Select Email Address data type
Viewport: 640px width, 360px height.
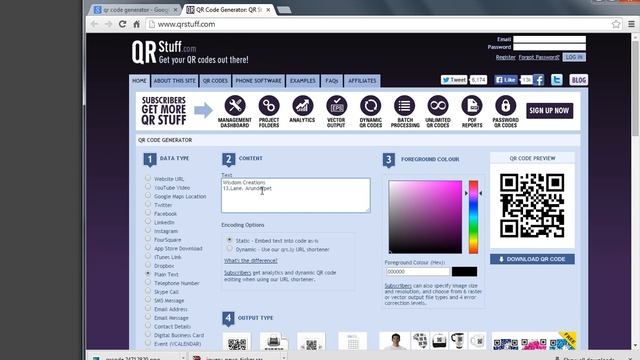(x=148, y=309)
